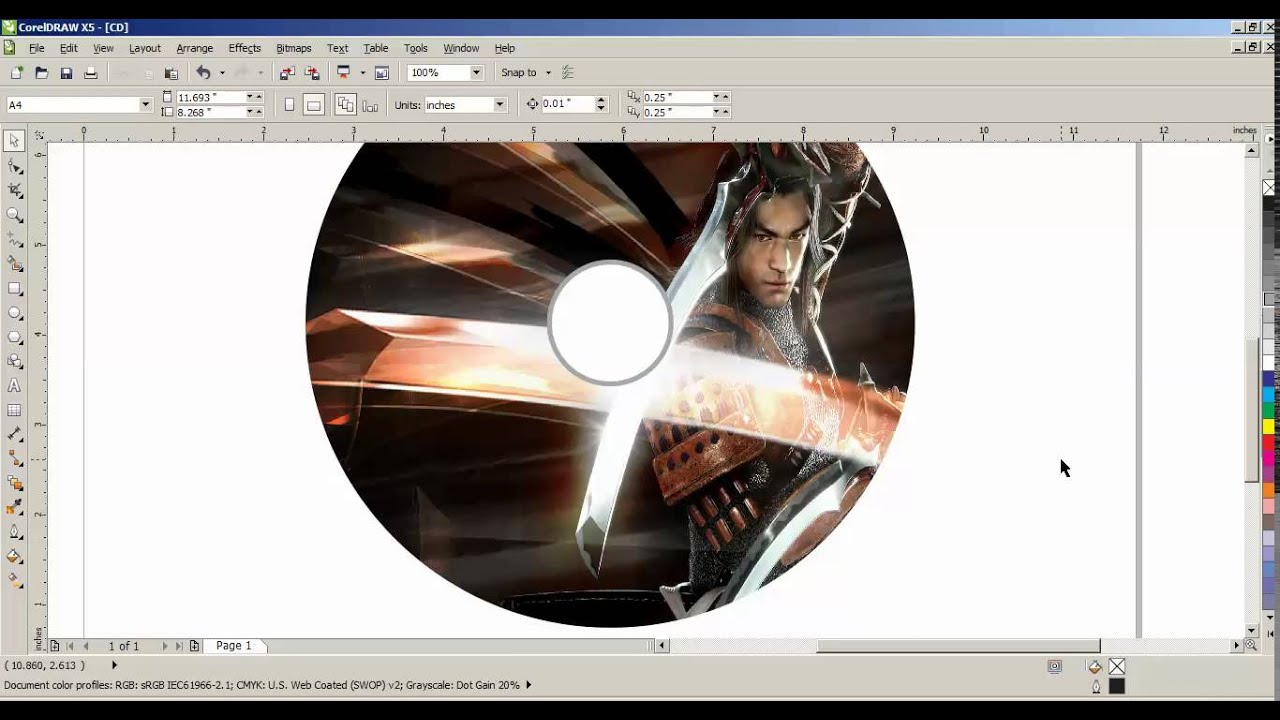
Task: Save the document
Action: coord(66,73)
